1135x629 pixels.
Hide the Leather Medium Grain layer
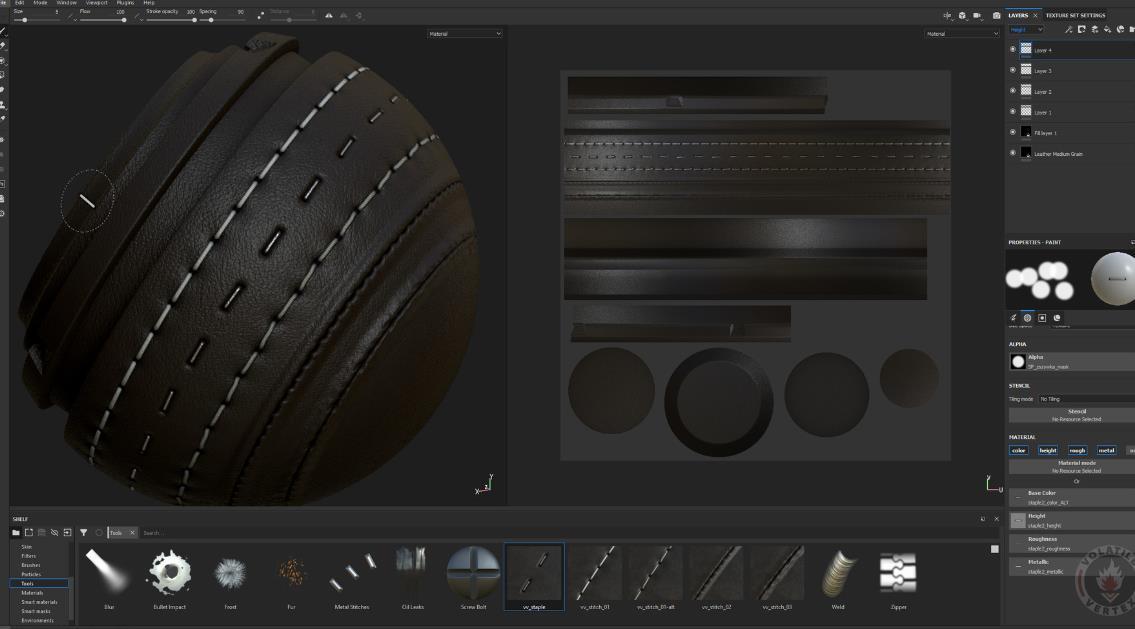click(1012, 153)
